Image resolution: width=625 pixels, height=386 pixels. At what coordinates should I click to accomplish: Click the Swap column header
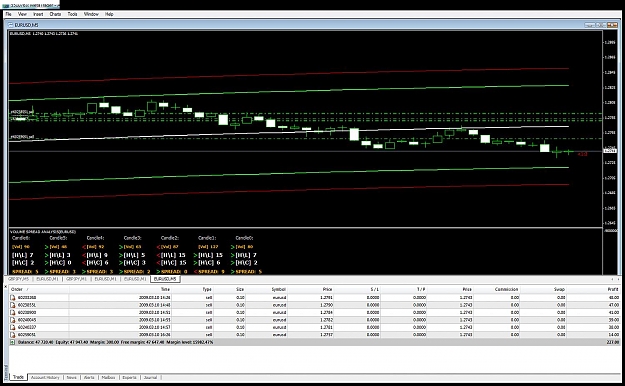click(543, 289)
